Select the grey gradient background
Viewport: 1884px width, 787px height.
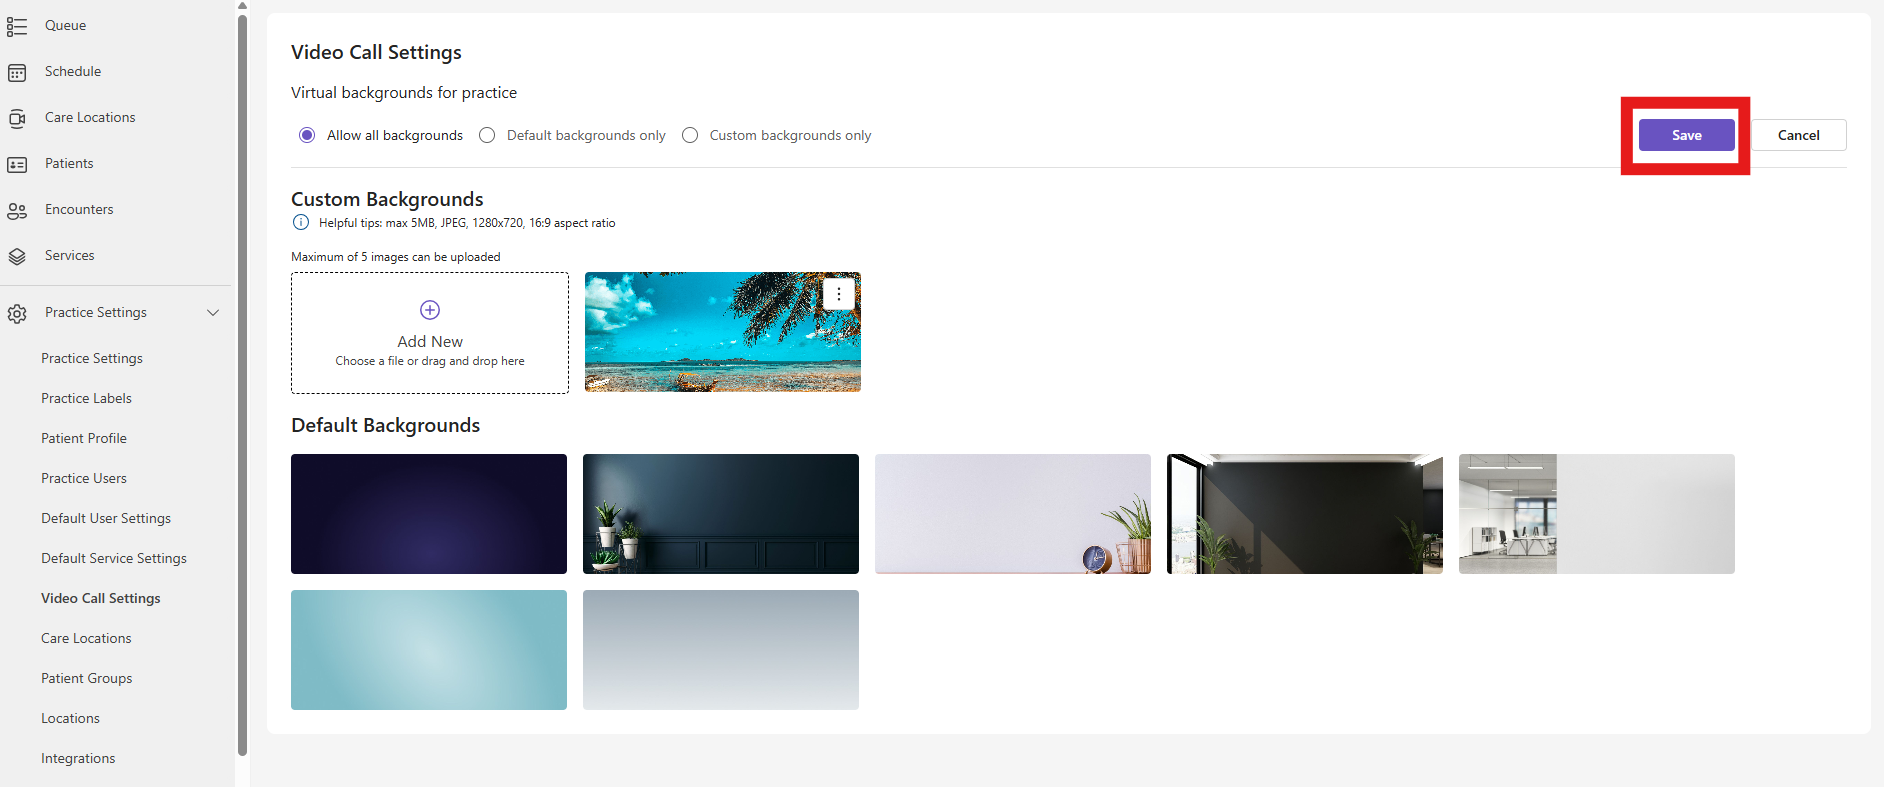(721, 650)
